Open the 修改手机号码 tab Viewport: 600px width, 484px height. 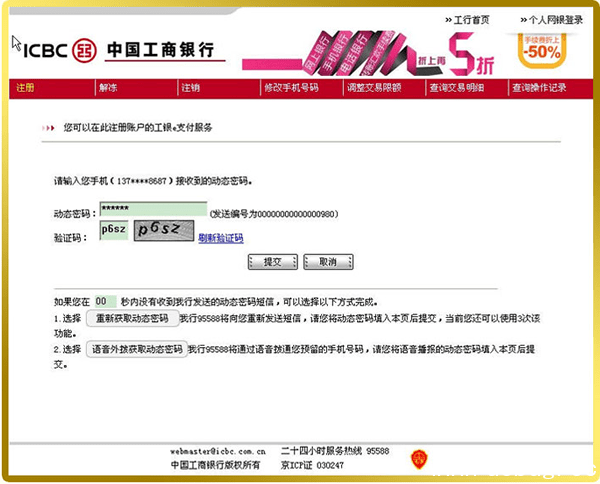pos(291,88)
